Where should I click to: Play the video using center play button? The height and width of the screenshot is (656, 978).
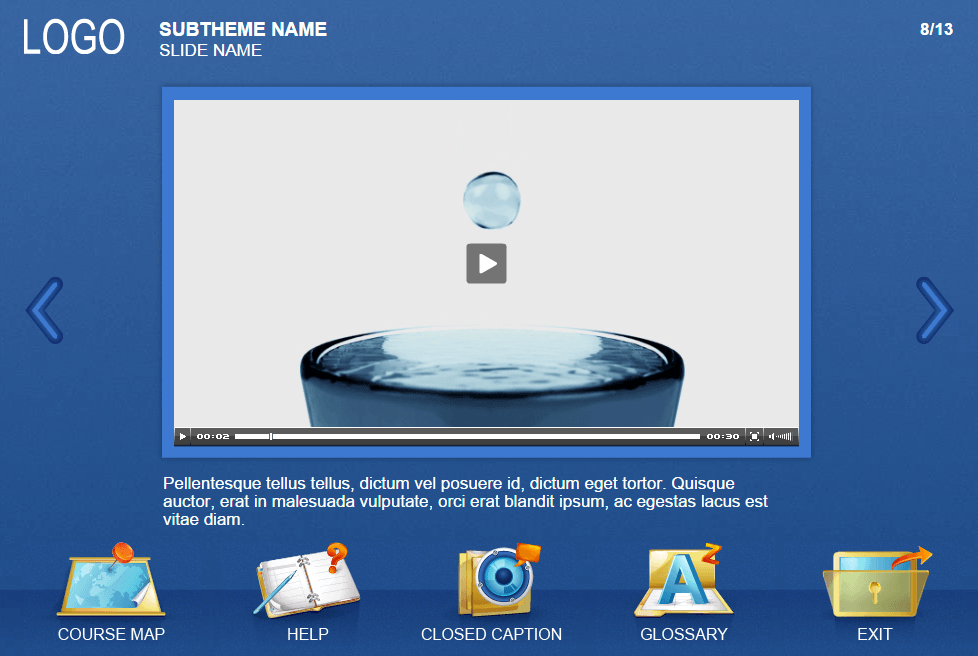pos(487,263)
